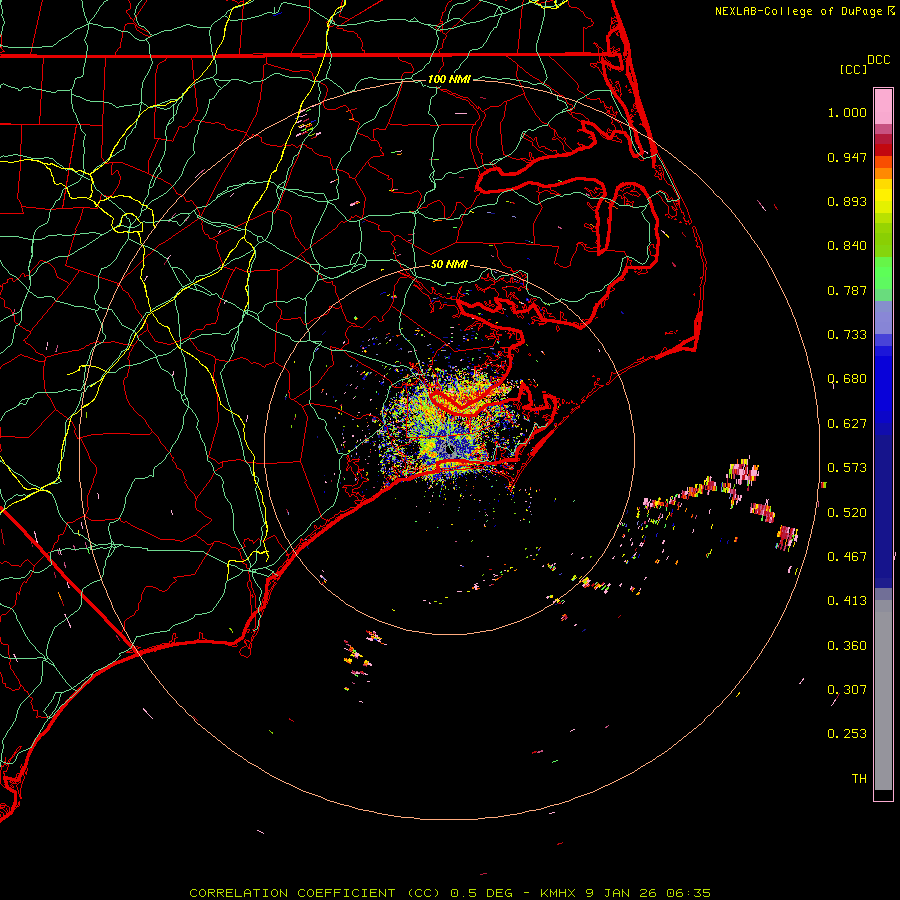Click the 0.360 scale value
Viewport: 900px width, 900px height.
tap(847, 646)
